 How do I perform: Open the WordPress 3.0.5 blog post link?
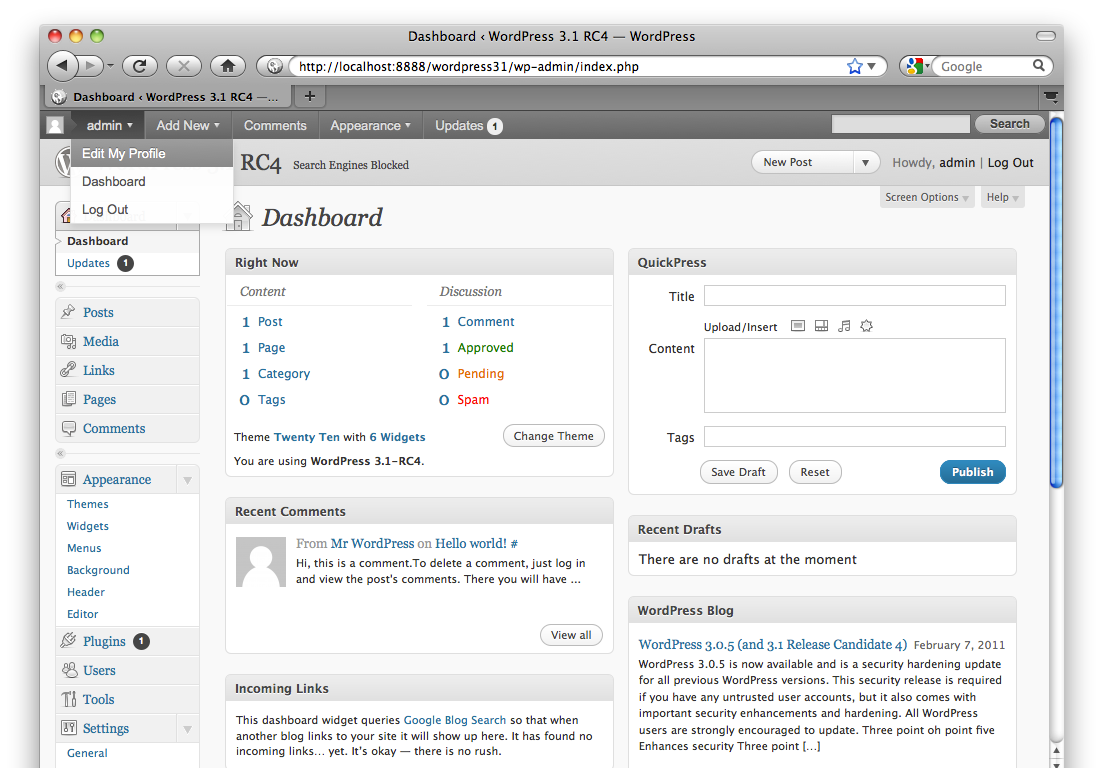pos(772,644)
